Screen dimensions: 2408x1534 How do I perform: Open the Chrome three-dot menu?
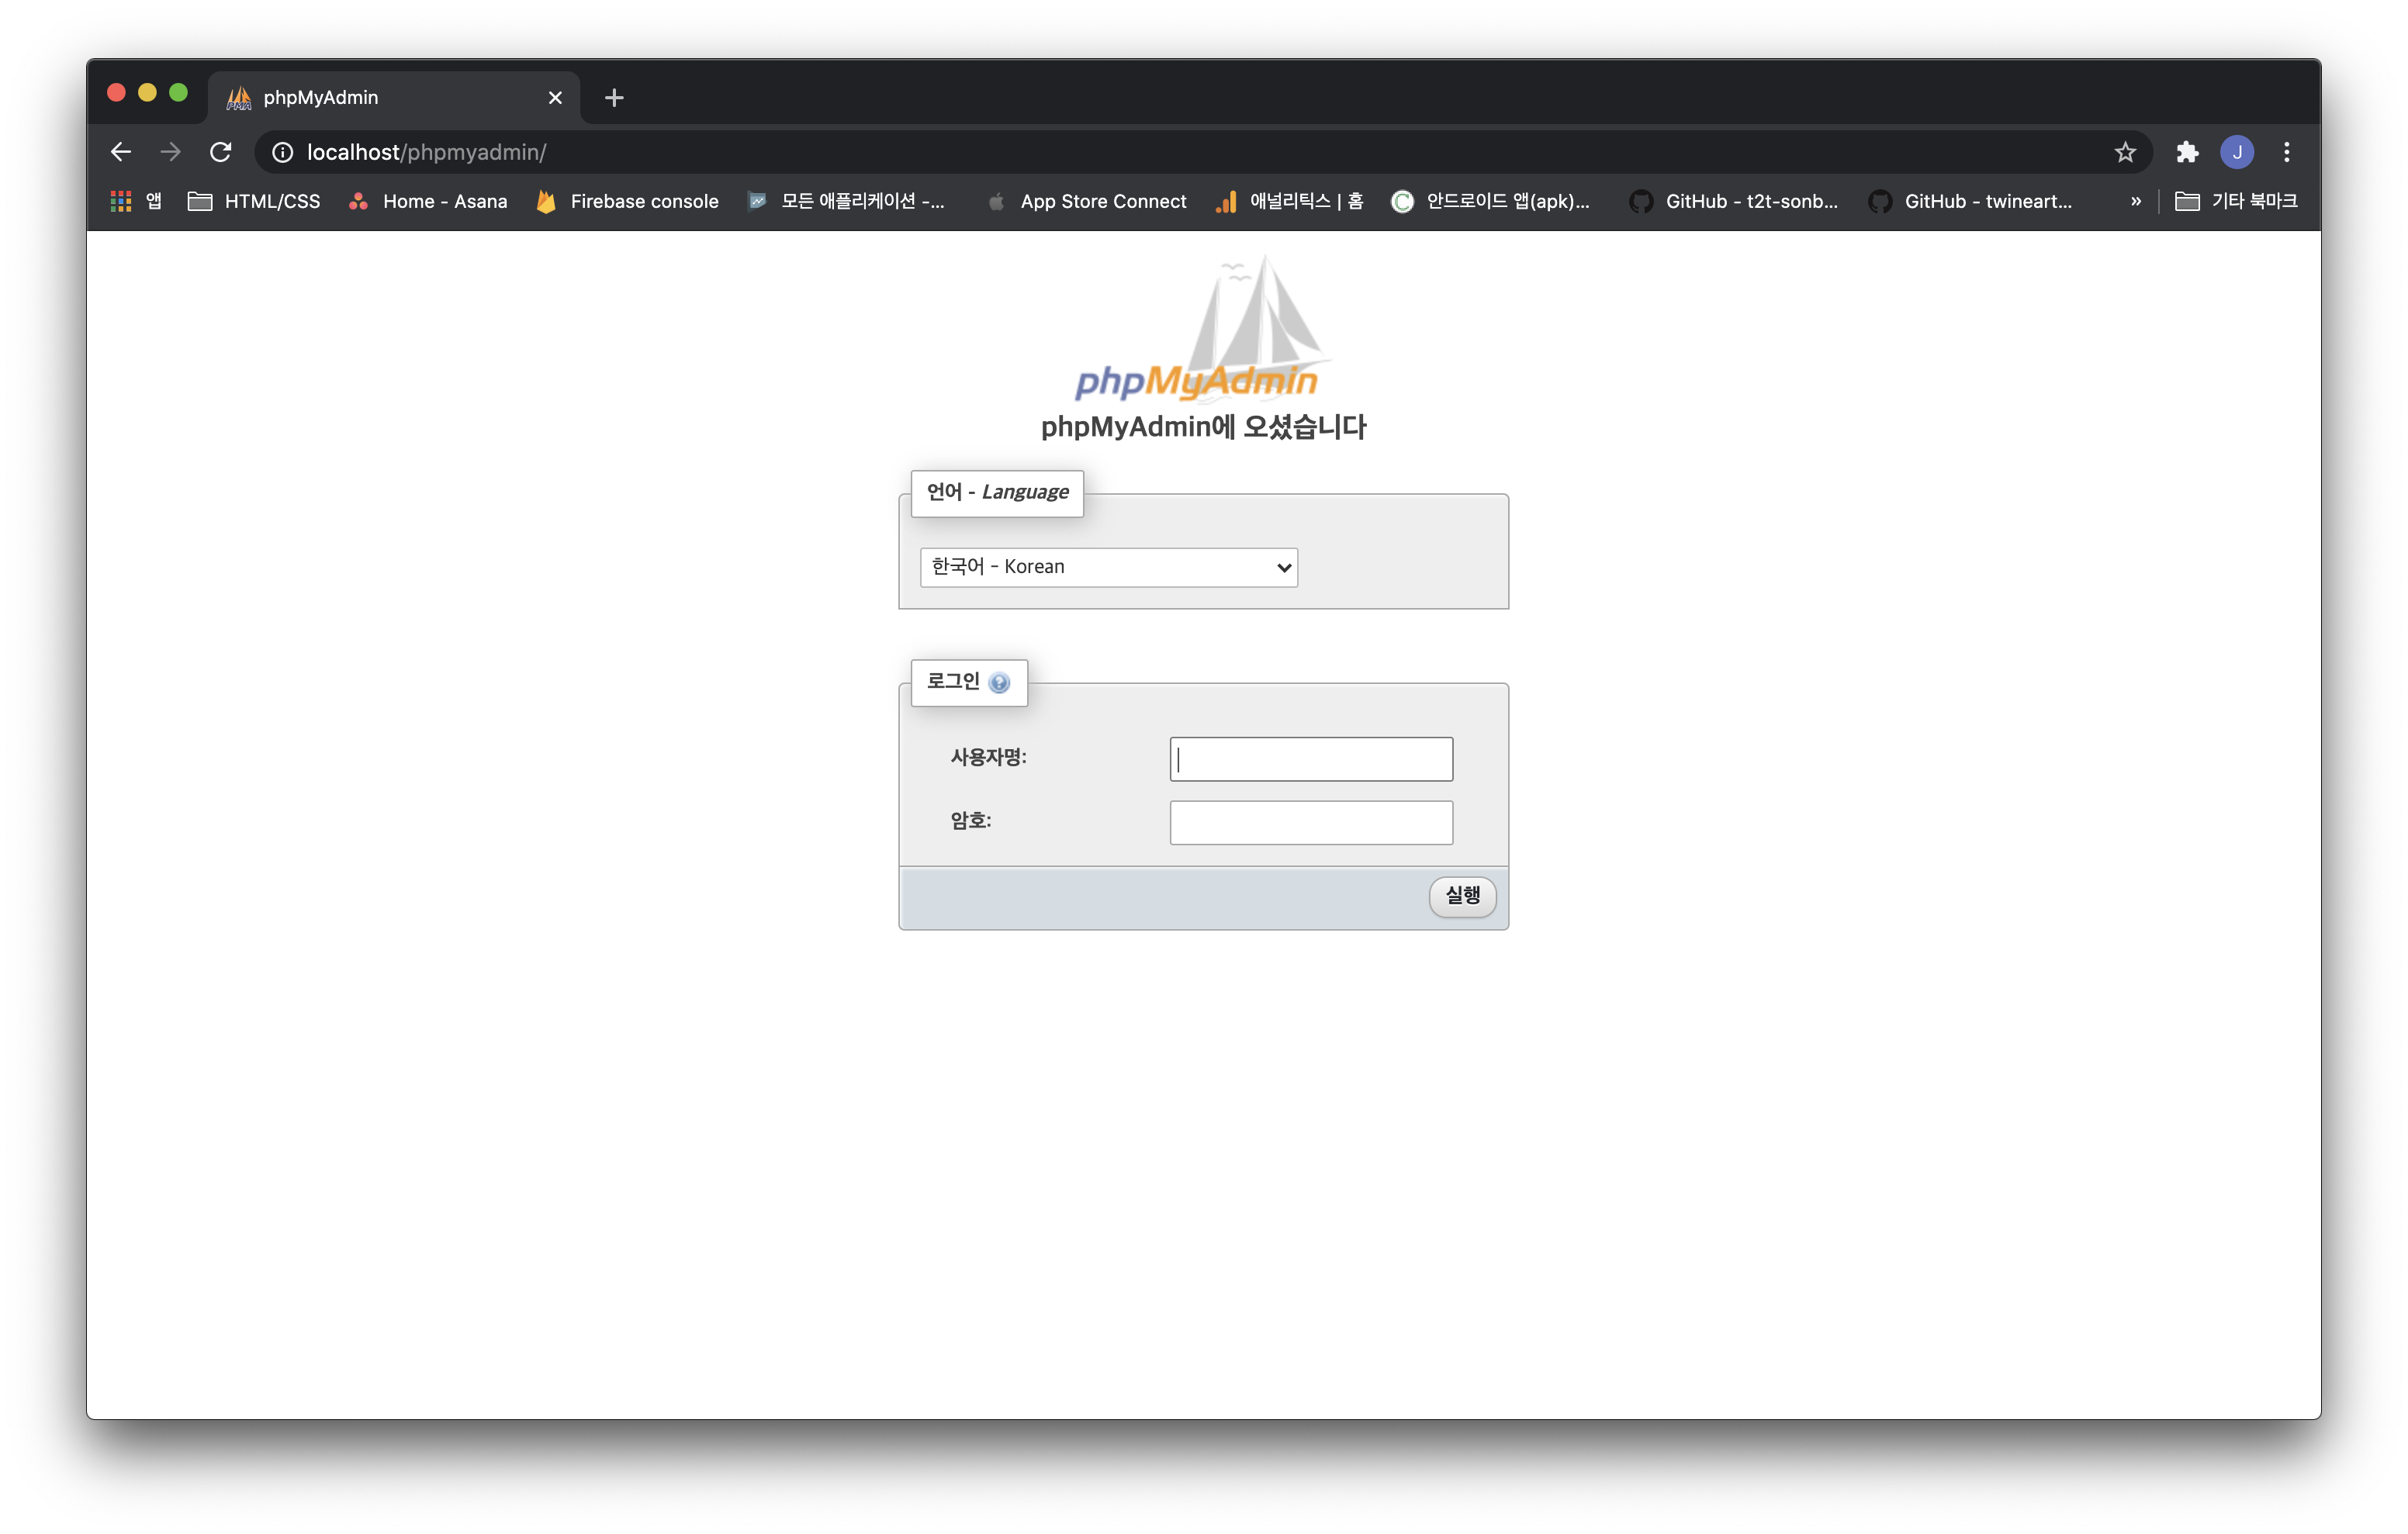2286,152
